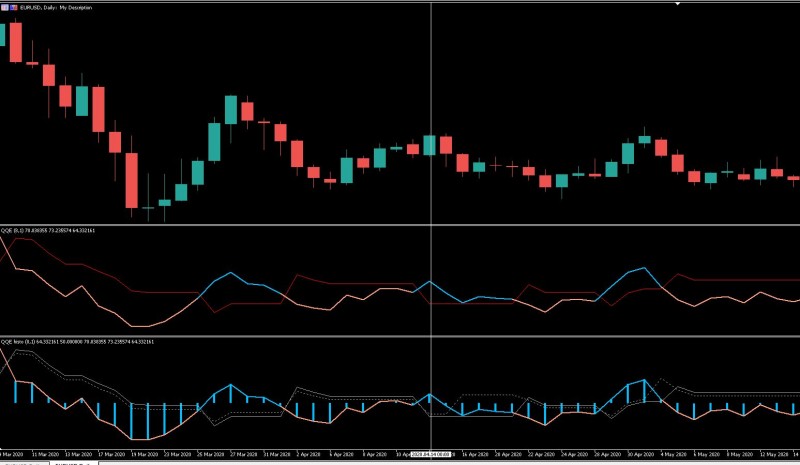Click the 27 Mar 2020 date on time axis
The width and height of the screenshot is (800, 465).
pos(243,454)
